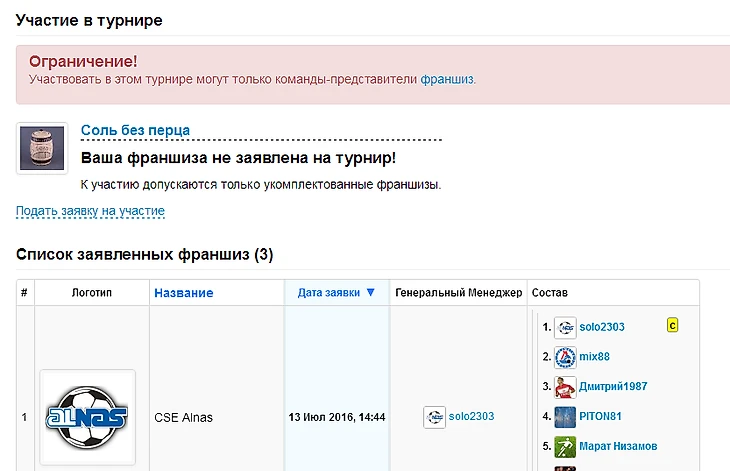This screenshot has height=471, width=730.
Task: Click mix88 player avatar icon
Action: click(x=565, y=357)
